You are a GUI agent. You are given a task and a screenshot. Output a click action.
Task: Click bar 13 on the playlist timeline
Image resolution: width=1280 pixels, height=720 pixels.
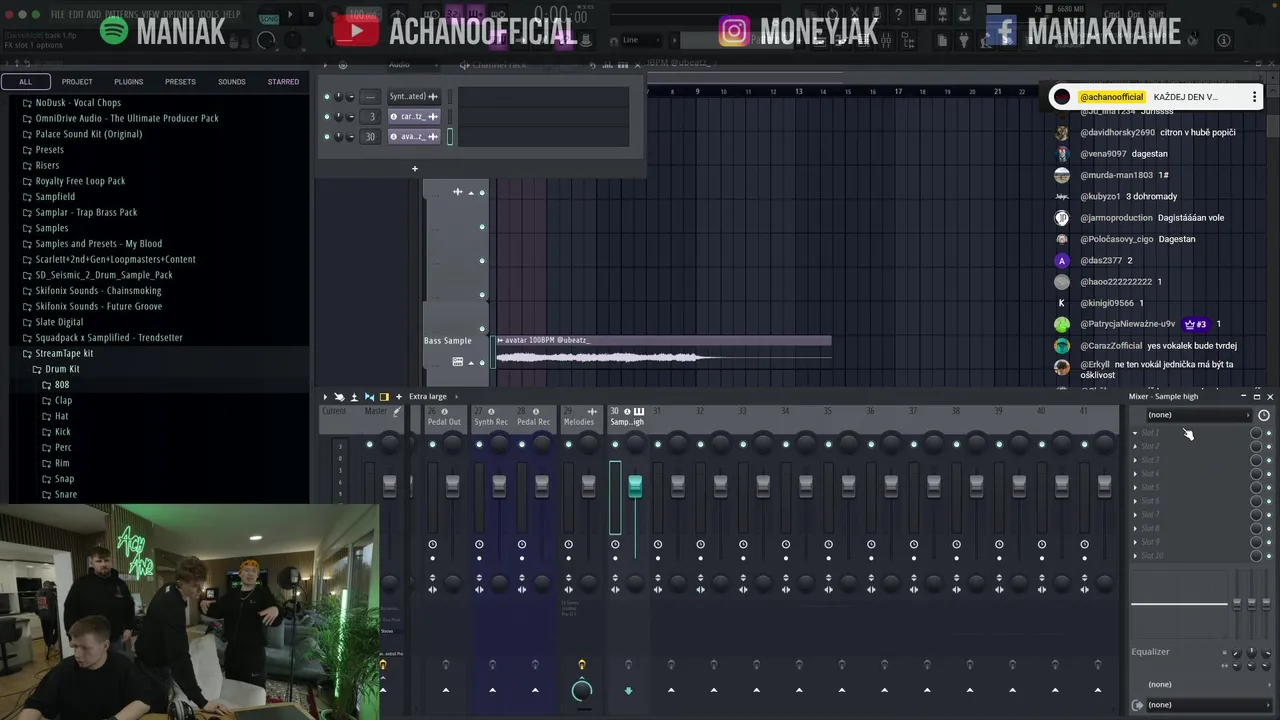pos(798,91)
